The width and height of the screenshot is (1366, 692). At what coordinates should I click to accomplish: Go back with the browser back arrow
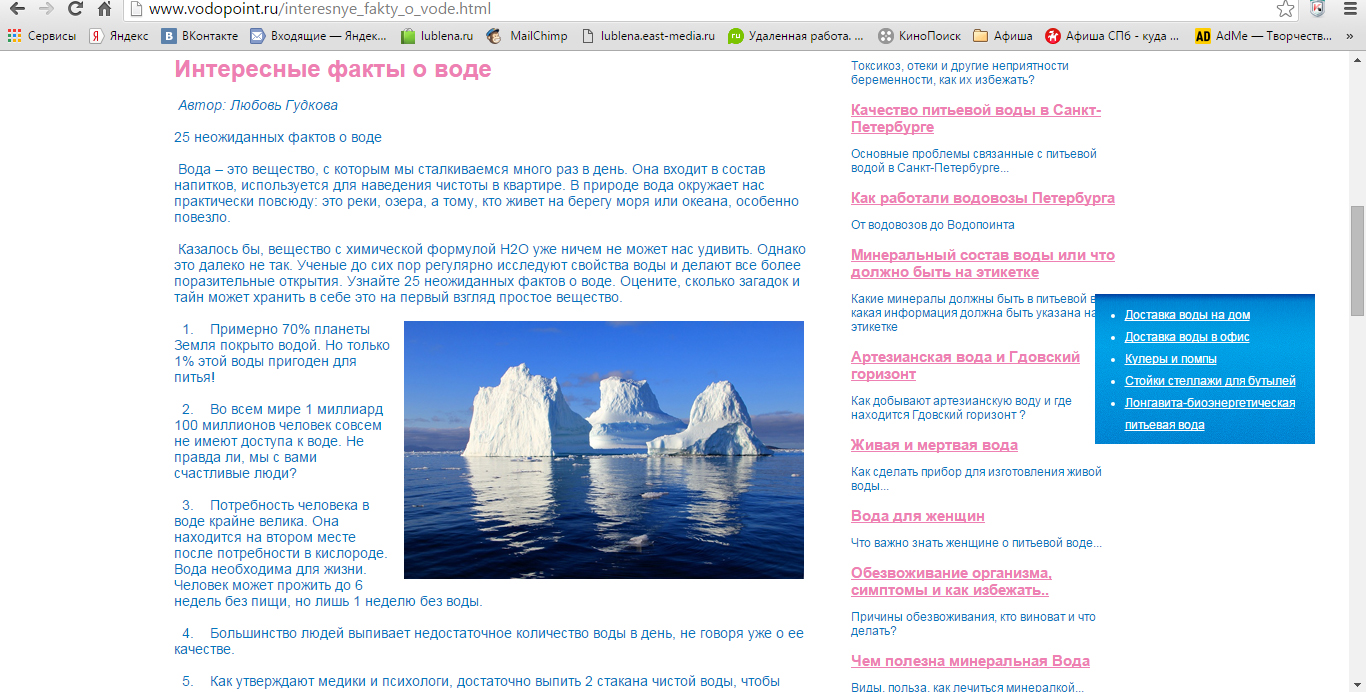coord(16,9)
